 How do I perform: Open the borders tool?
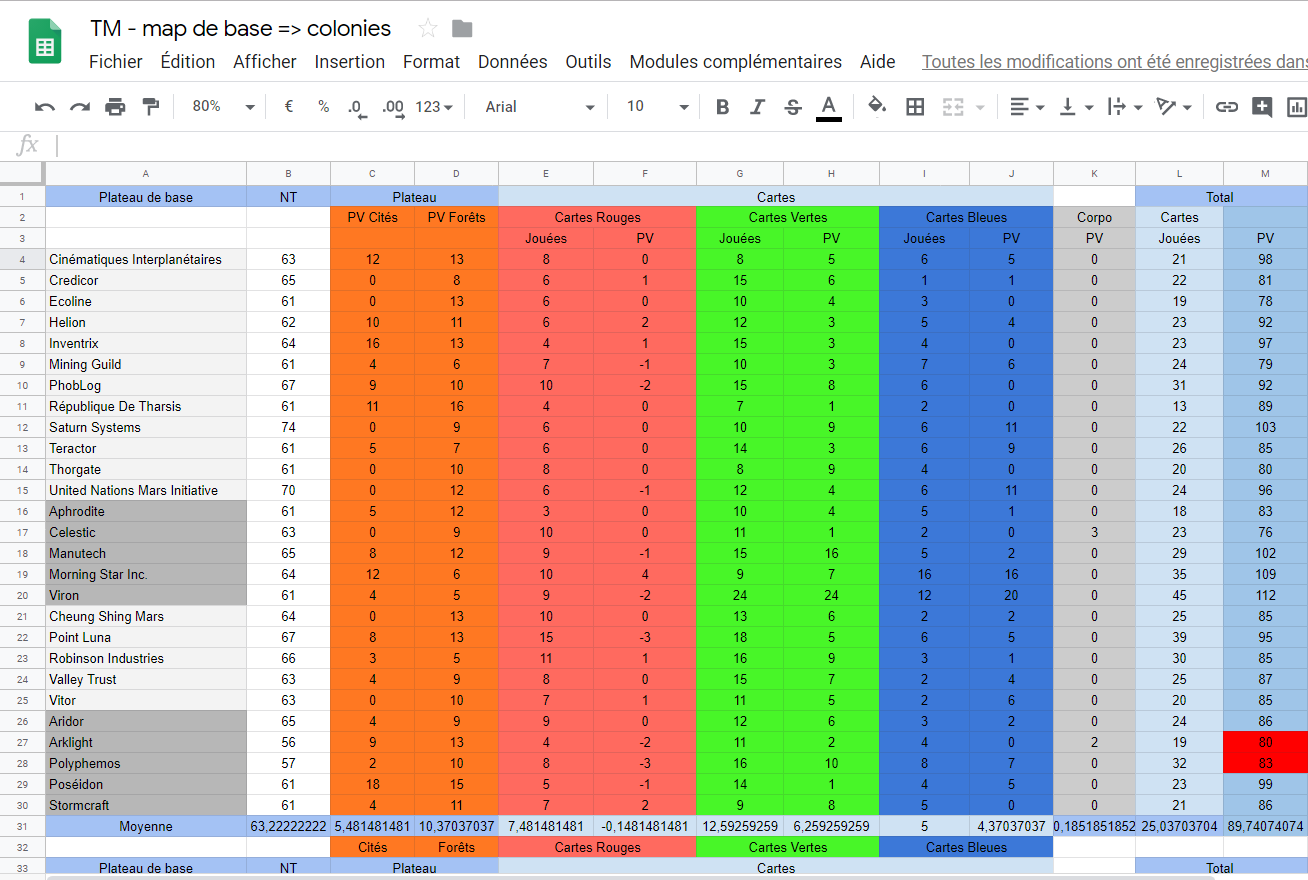915,107
